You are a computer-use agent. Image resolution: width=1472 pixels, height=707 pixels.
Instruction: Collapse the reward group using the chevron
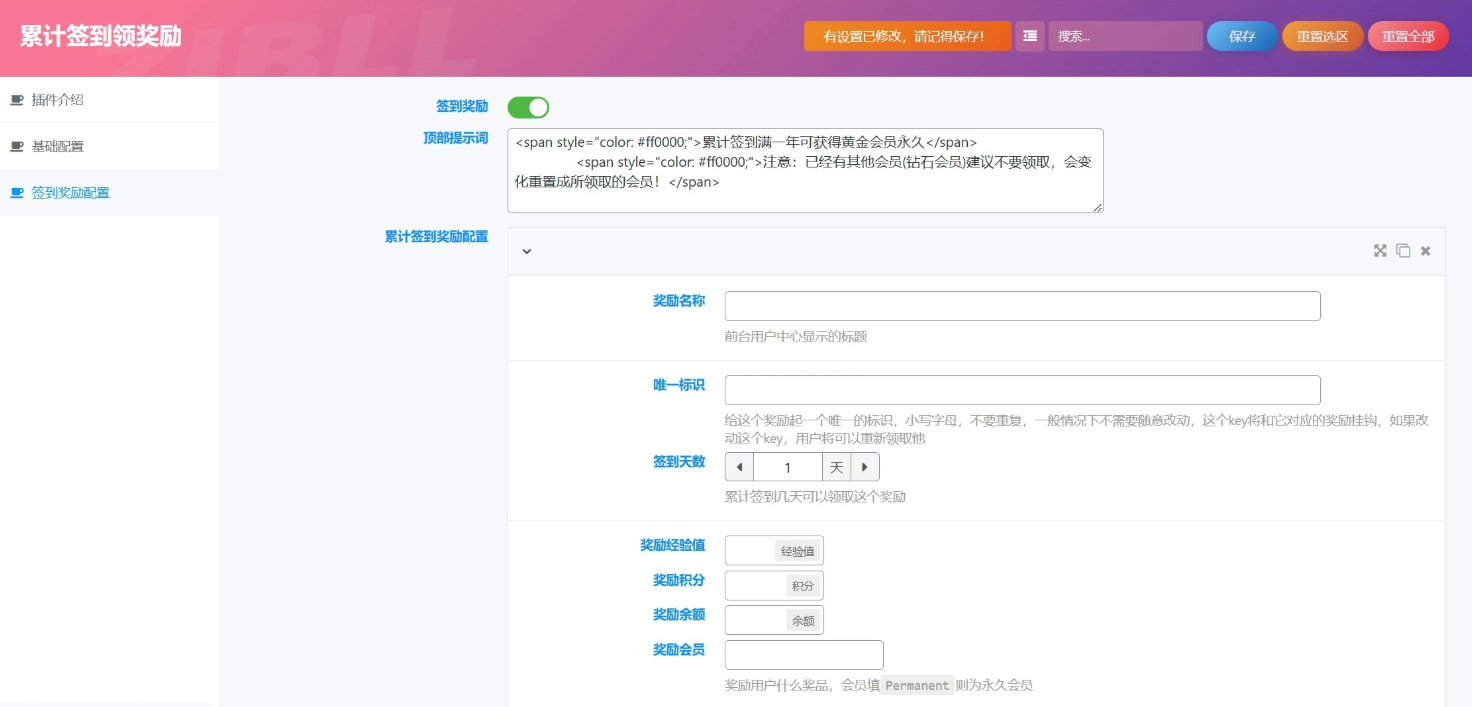pos(527,252)
